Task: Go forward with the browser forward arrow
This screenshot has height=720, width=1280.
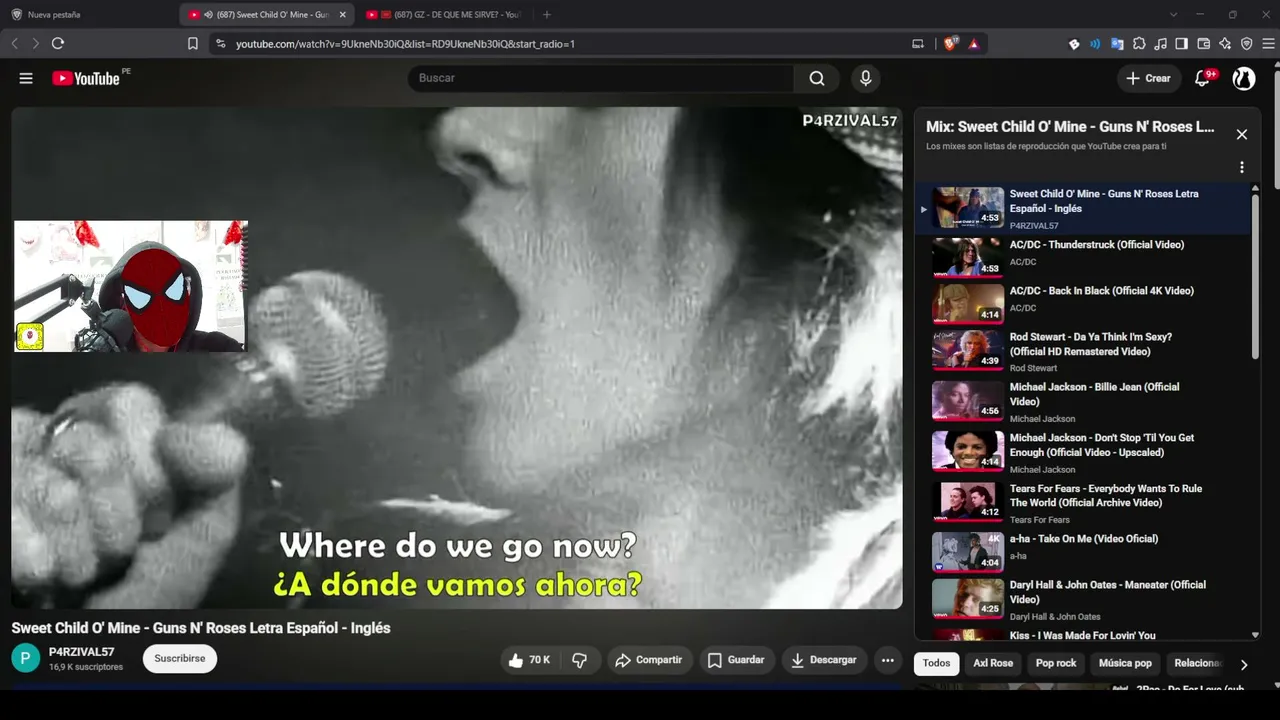Action: point(36,43)
